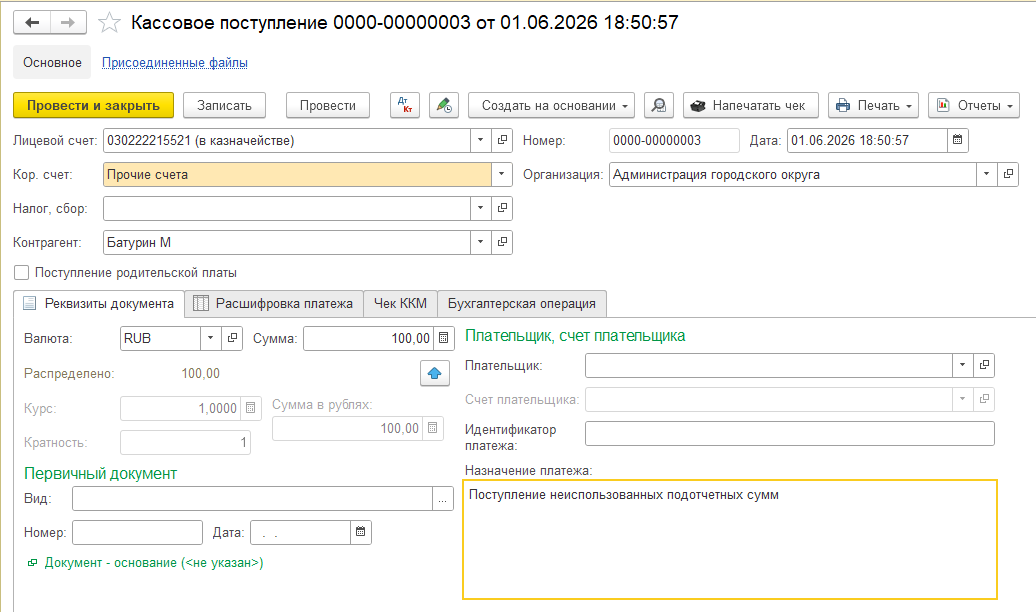Click into Назначение платежа text area
The height and width of the screenshot is (612, 1036).
729,539
